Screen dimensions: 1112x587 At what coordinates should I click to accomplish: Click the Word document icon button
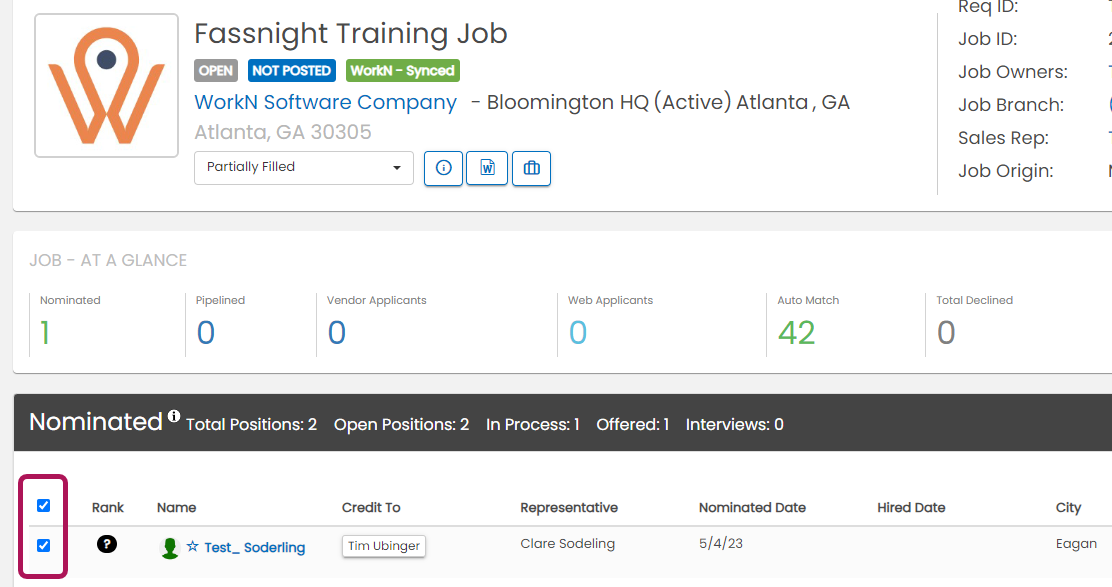[487, 168]
